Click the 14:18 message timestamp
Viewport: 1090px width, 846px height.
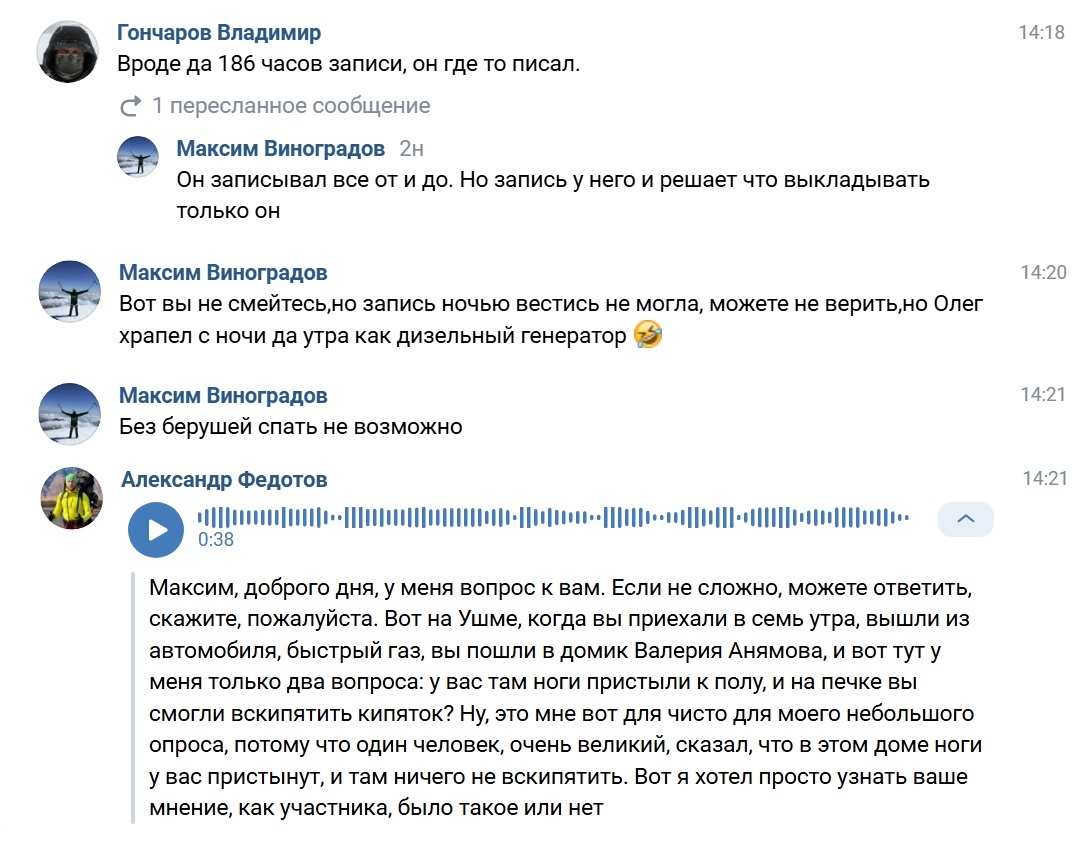pyautogui.click(x=1041, y=33)
